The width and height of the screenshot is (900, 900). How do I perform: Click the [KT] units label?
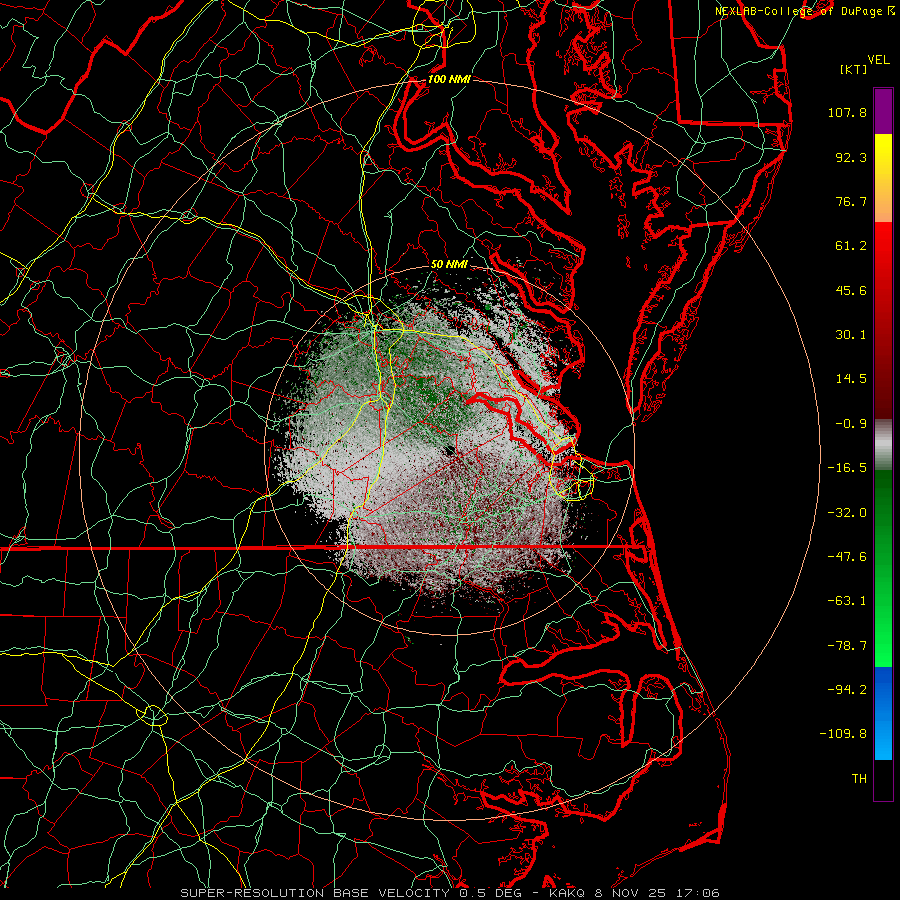(x=854, y=69)
